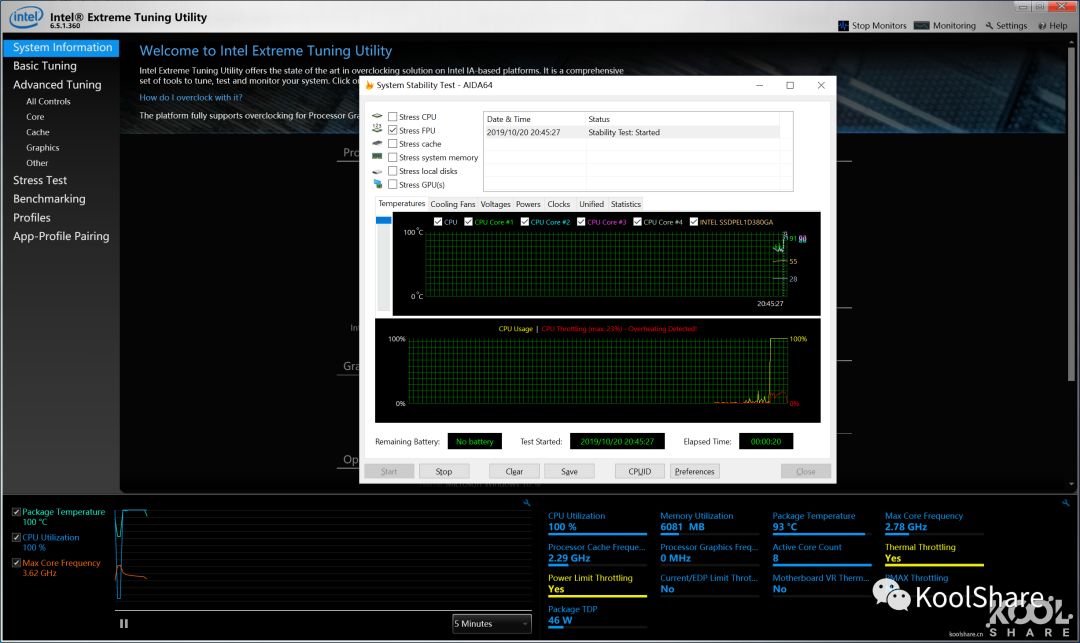Switch to the Cooling Fans tab

pos(453,204)
